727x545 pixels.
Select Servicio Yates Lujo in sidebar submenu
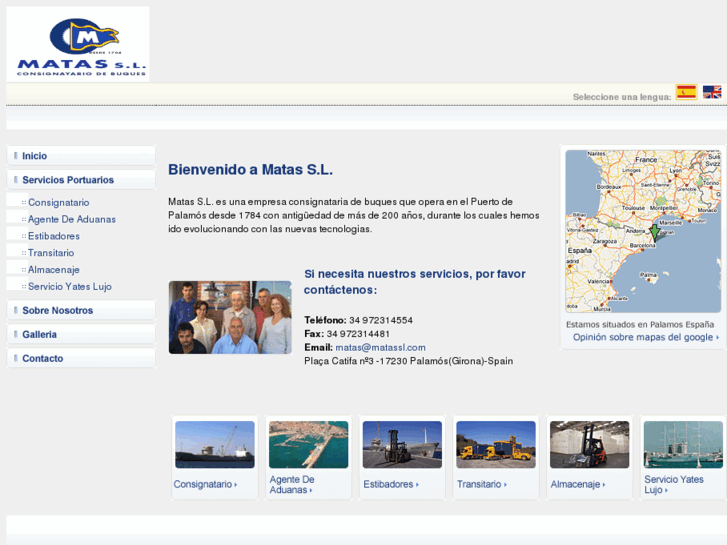pyautogui.click(x=70, y=287)
